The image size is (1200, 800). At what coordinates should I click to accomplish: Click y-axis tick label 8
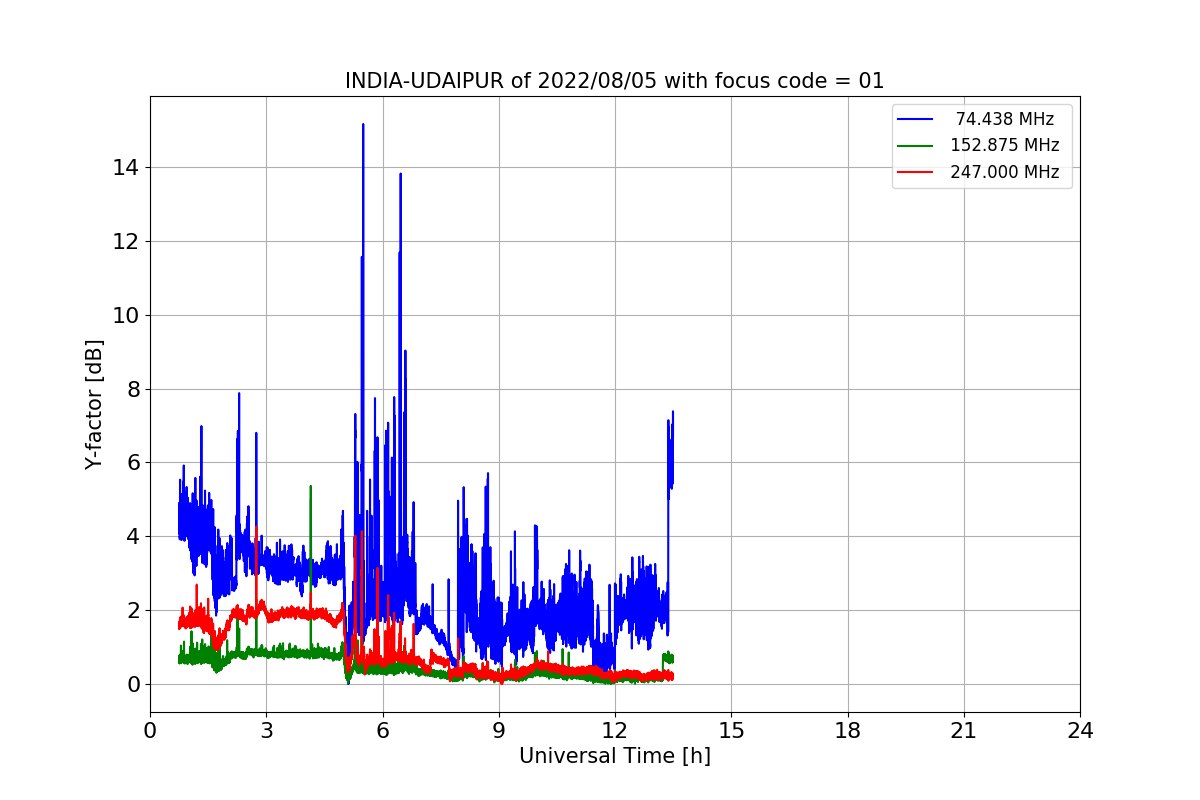[133, 389]
